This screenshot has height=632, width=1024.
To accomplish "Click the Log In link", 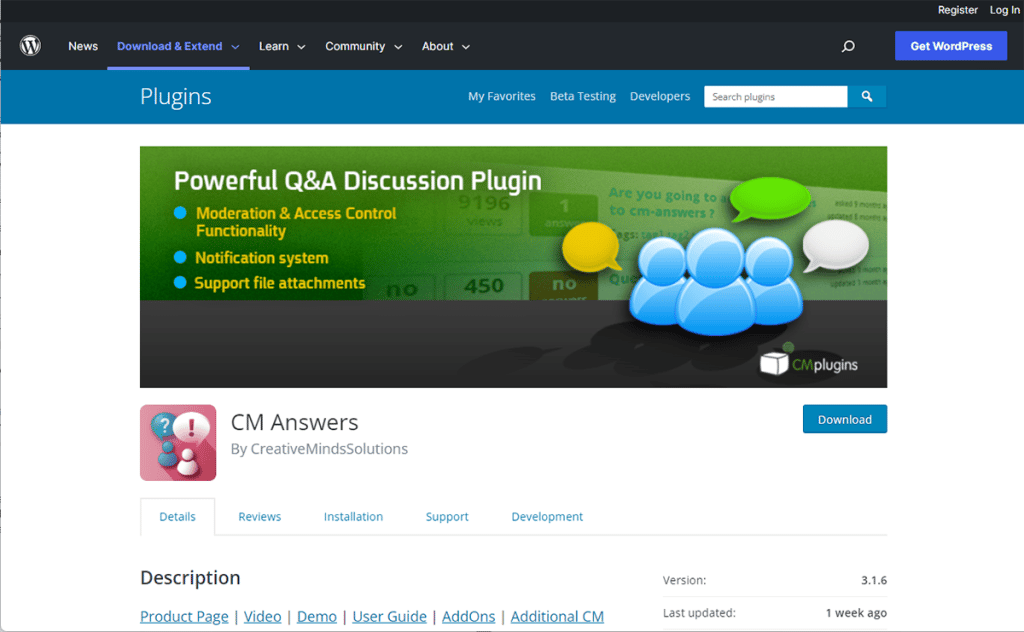I will [x=1004, y=10].
